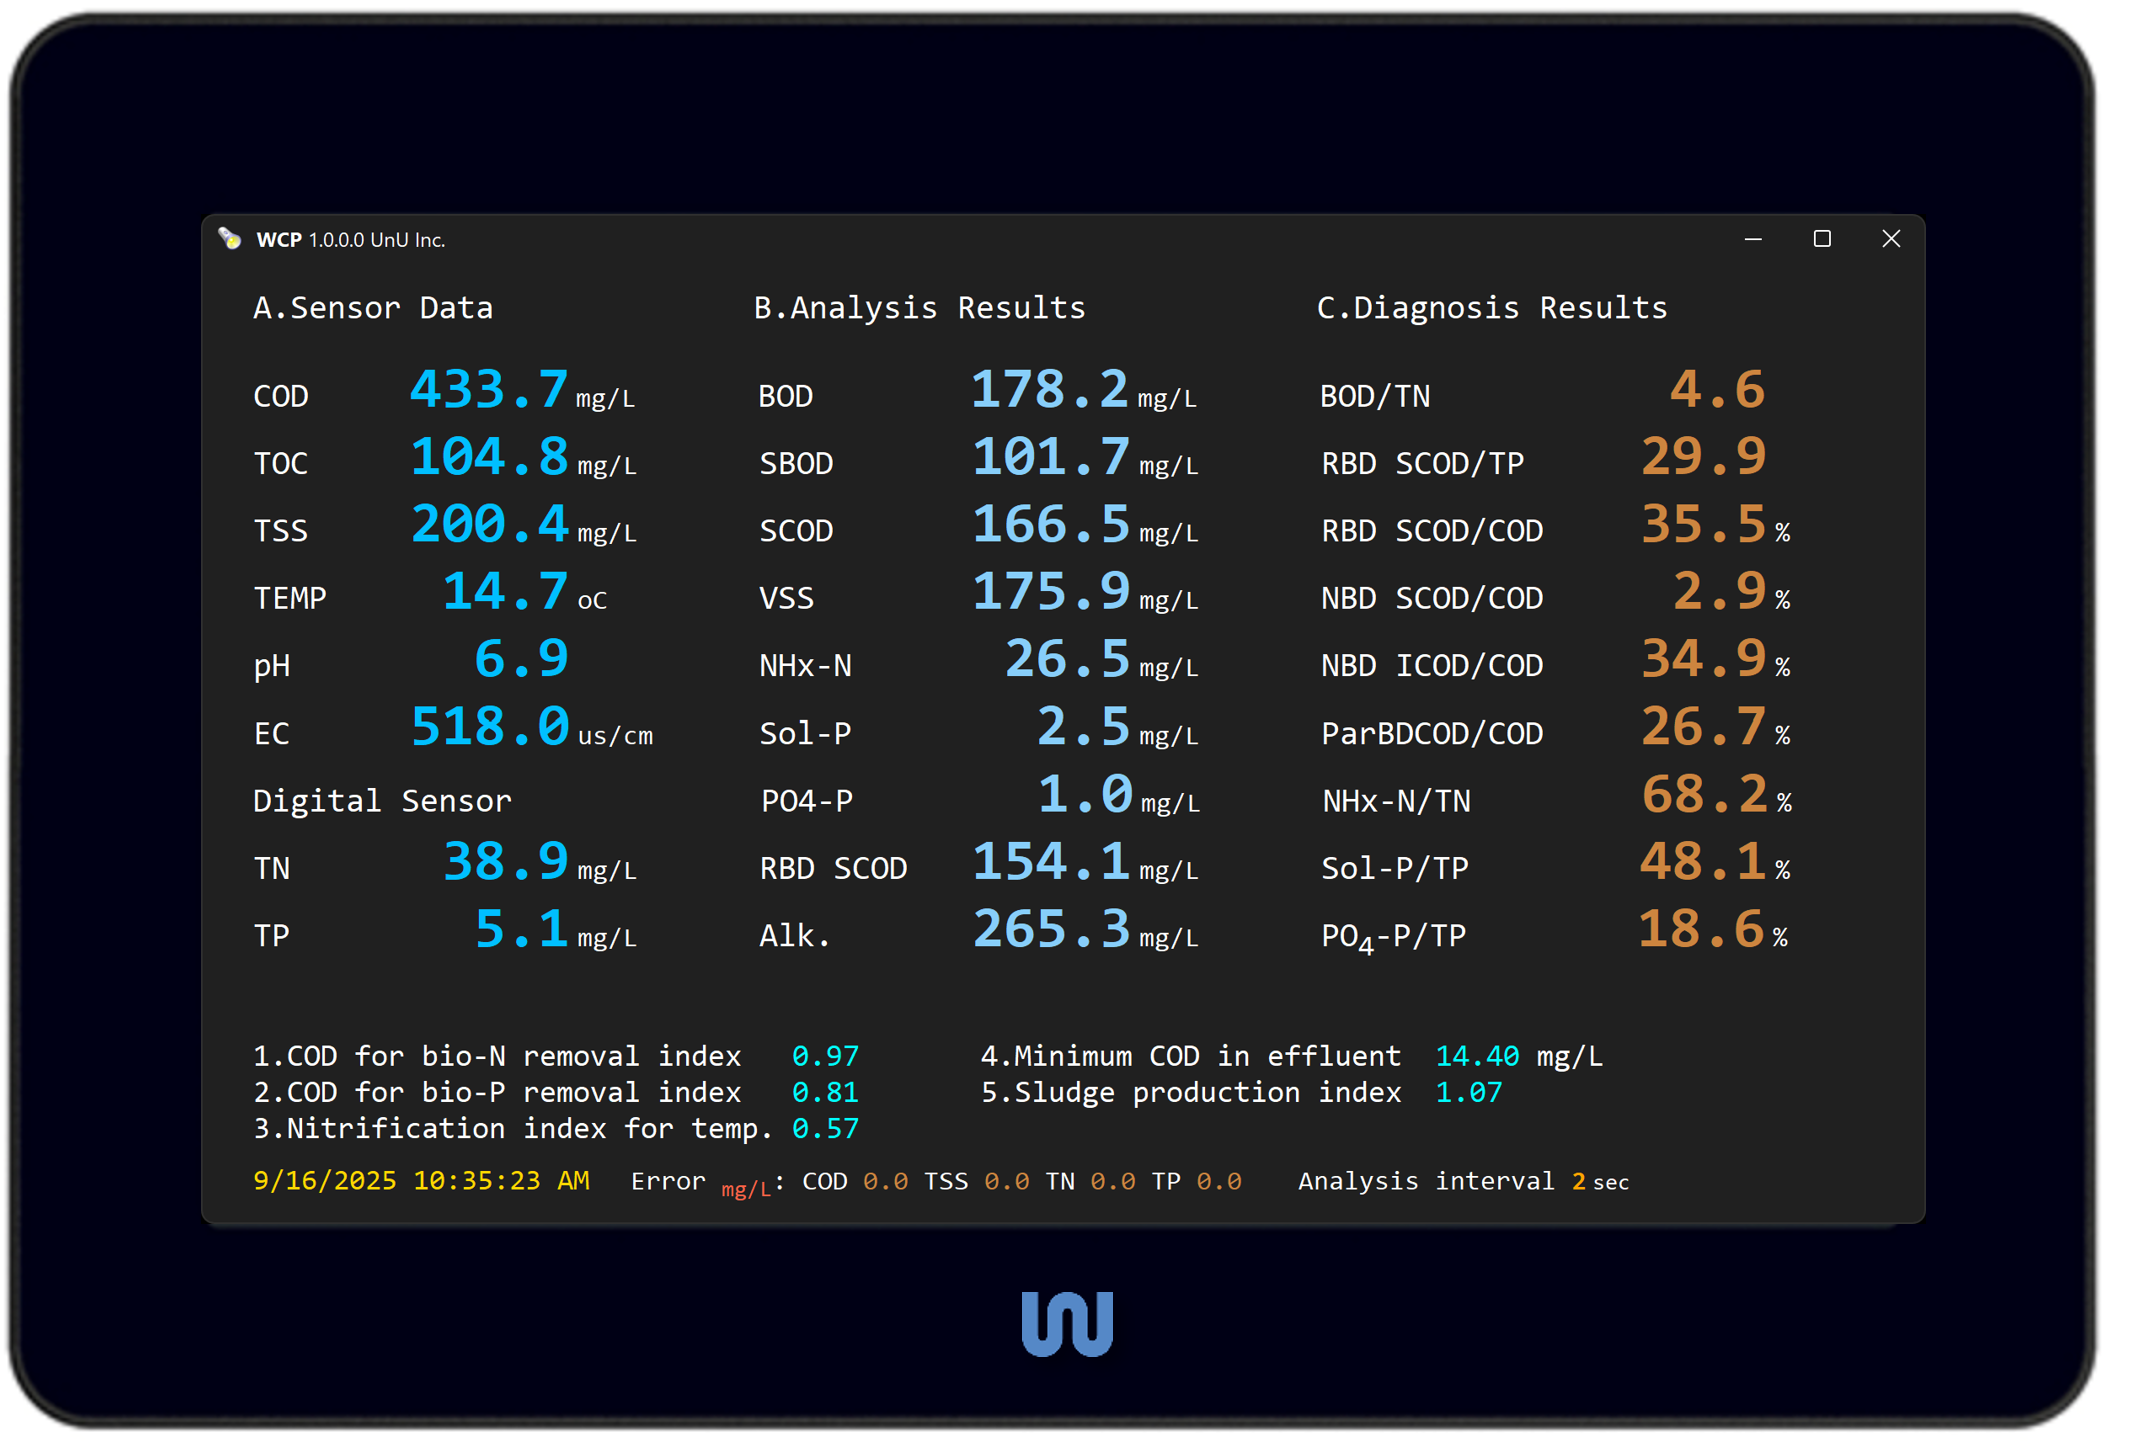Click the COD error value 0.0
The image size is (2135, 1454).
tap(885, 1181)
